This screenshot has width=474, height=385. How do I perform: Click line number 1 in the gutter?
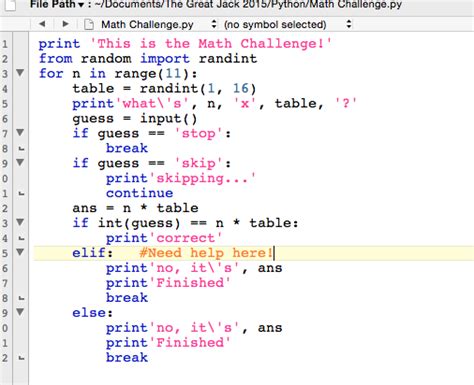[5, 44]
